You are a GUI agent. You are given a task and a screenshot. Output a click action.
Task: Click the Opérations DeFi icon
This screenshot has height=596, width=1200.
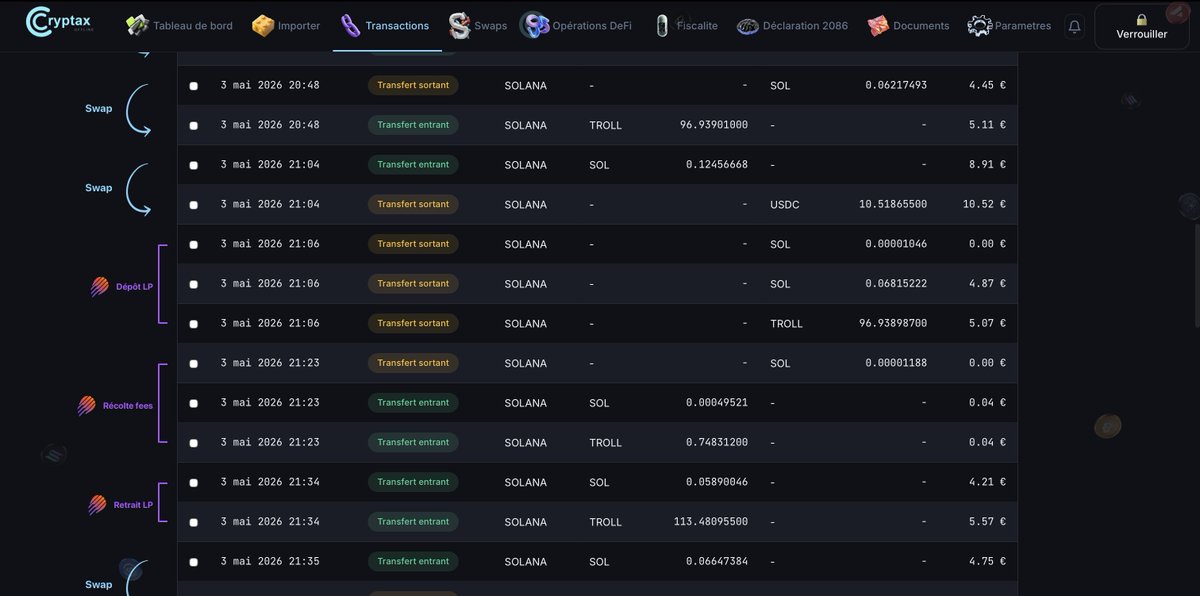click(535, 25)
